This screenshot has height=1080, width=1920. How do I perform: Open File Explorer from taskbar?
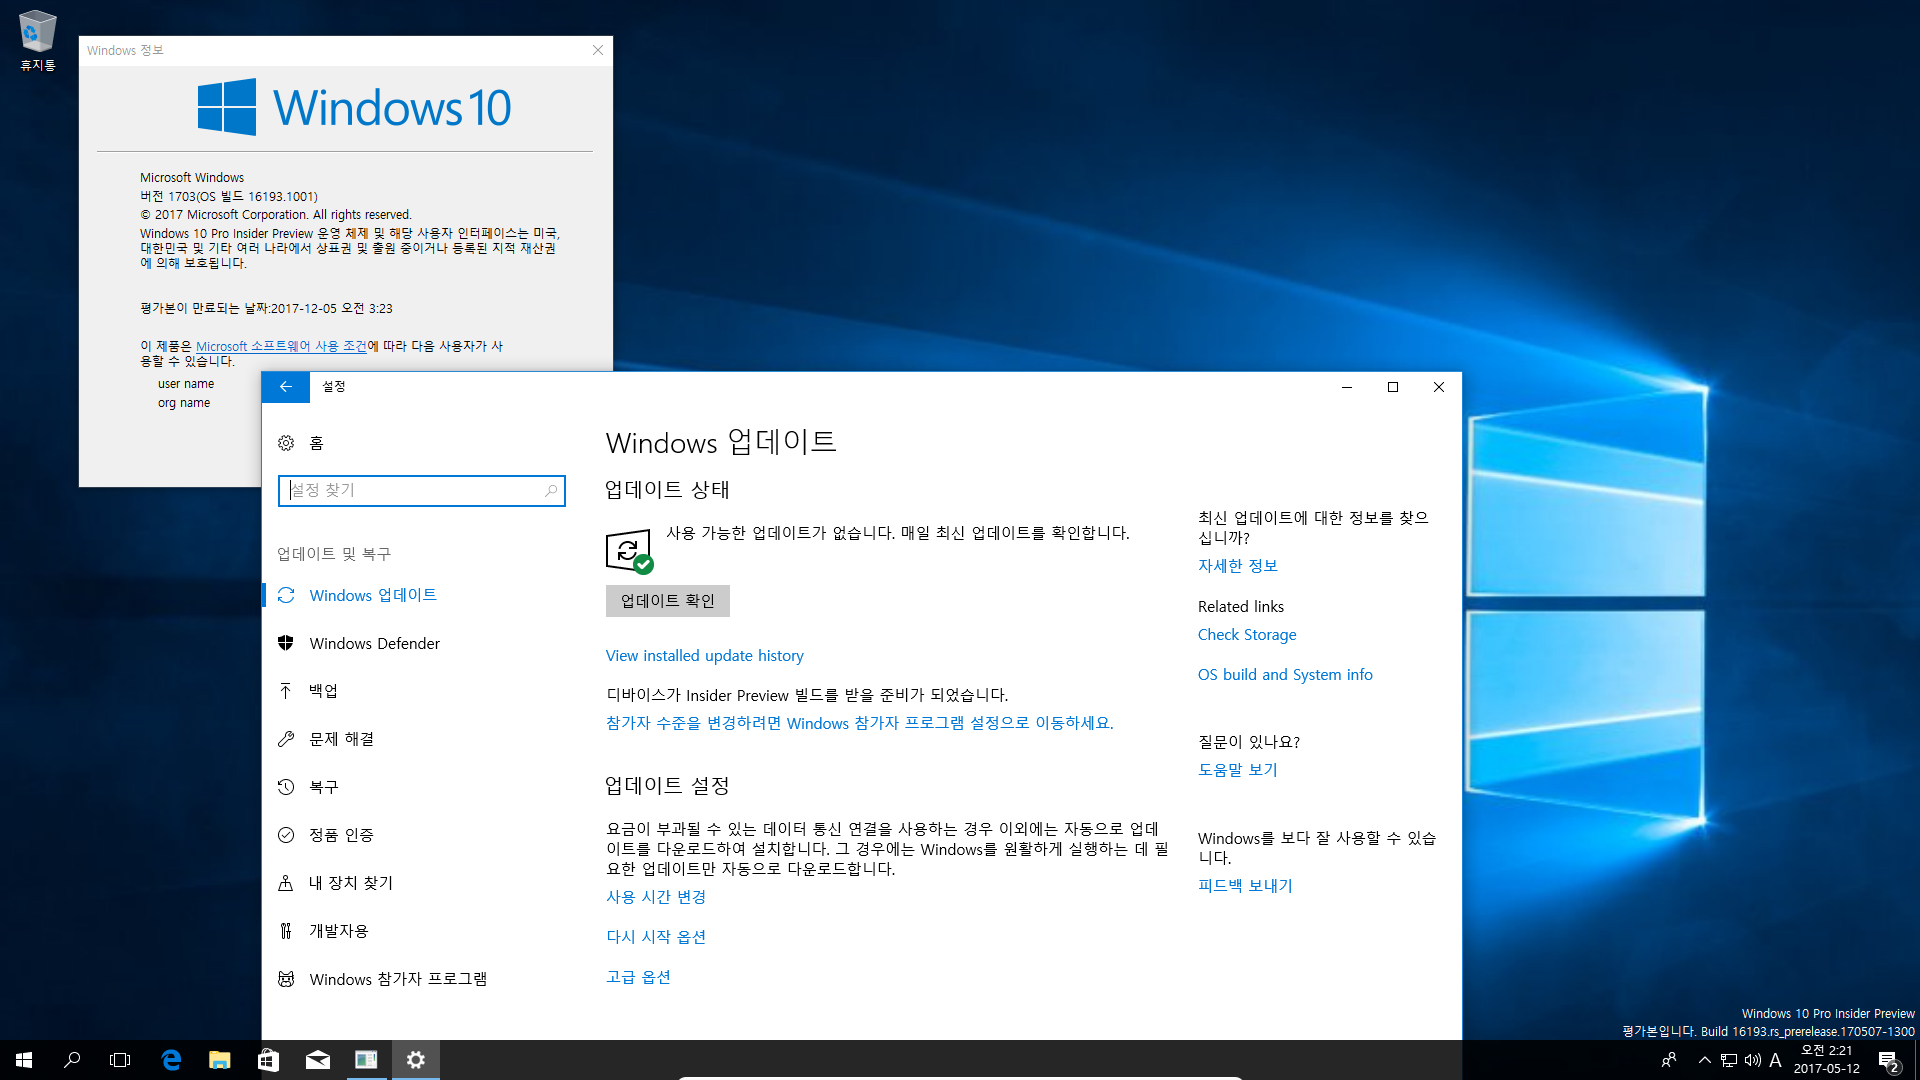[220, 1060]
